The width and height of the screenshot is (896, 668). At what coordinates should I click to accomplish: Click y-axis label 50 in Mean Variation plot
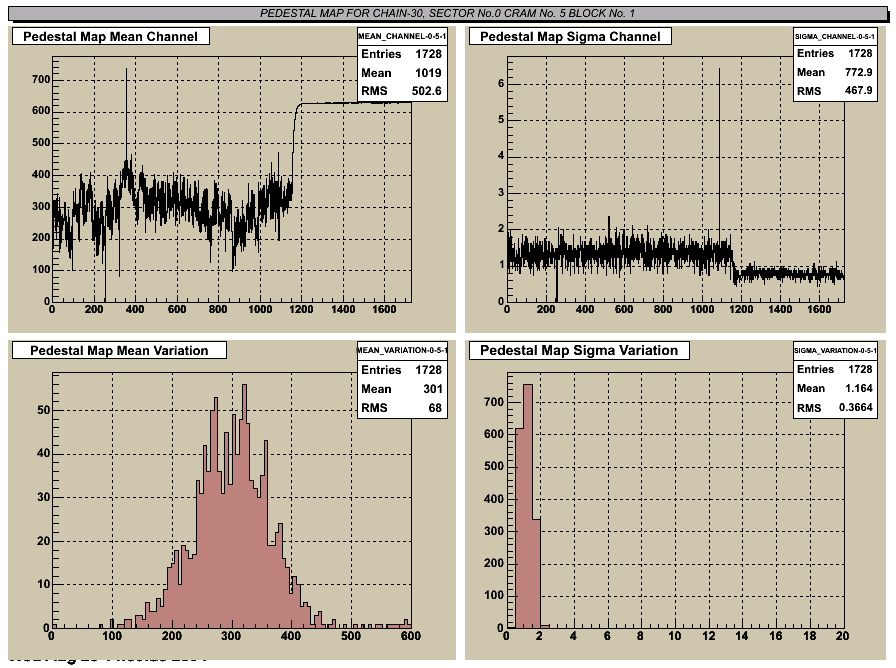(43, 410)
